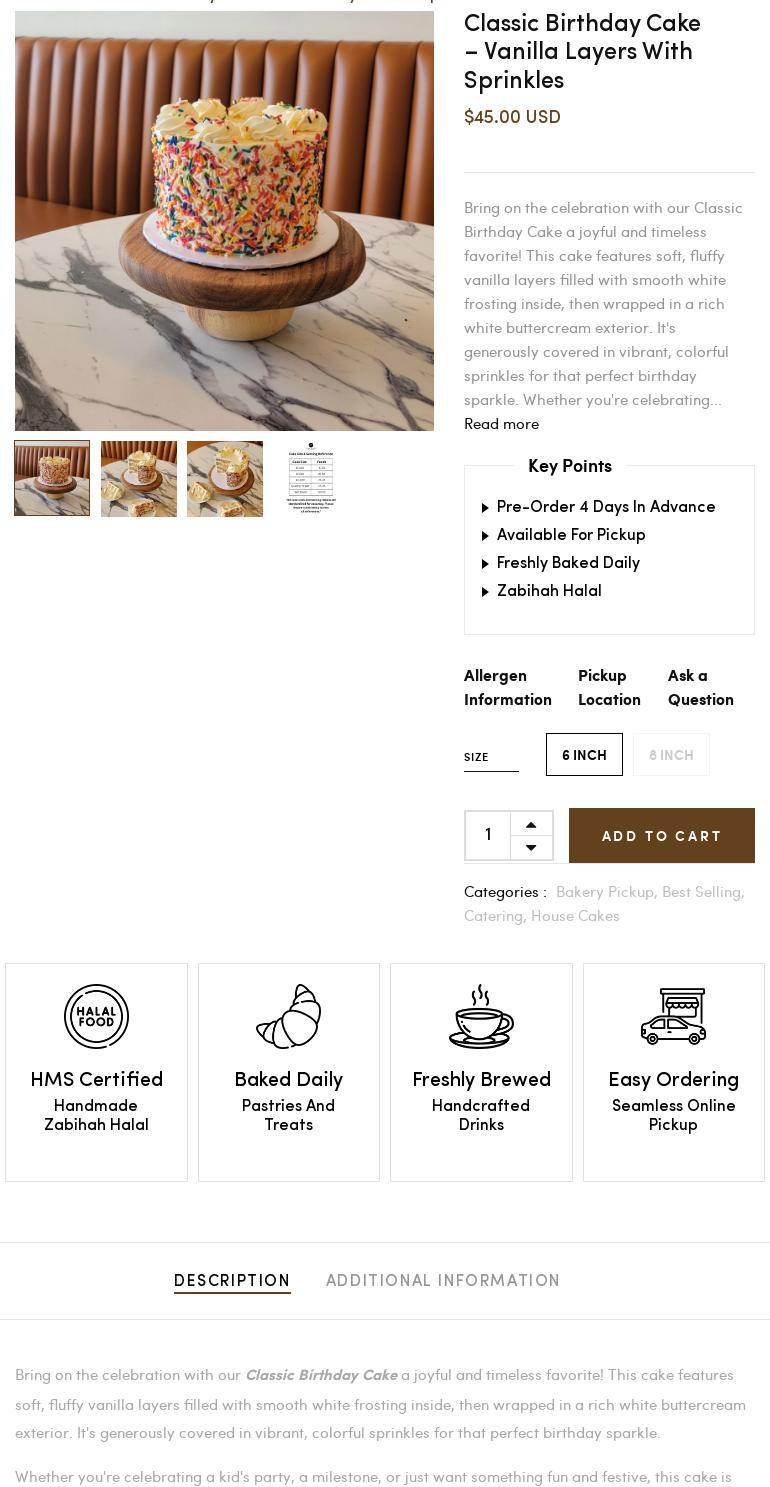Select the 8 INCH size option

pos(671,755)
